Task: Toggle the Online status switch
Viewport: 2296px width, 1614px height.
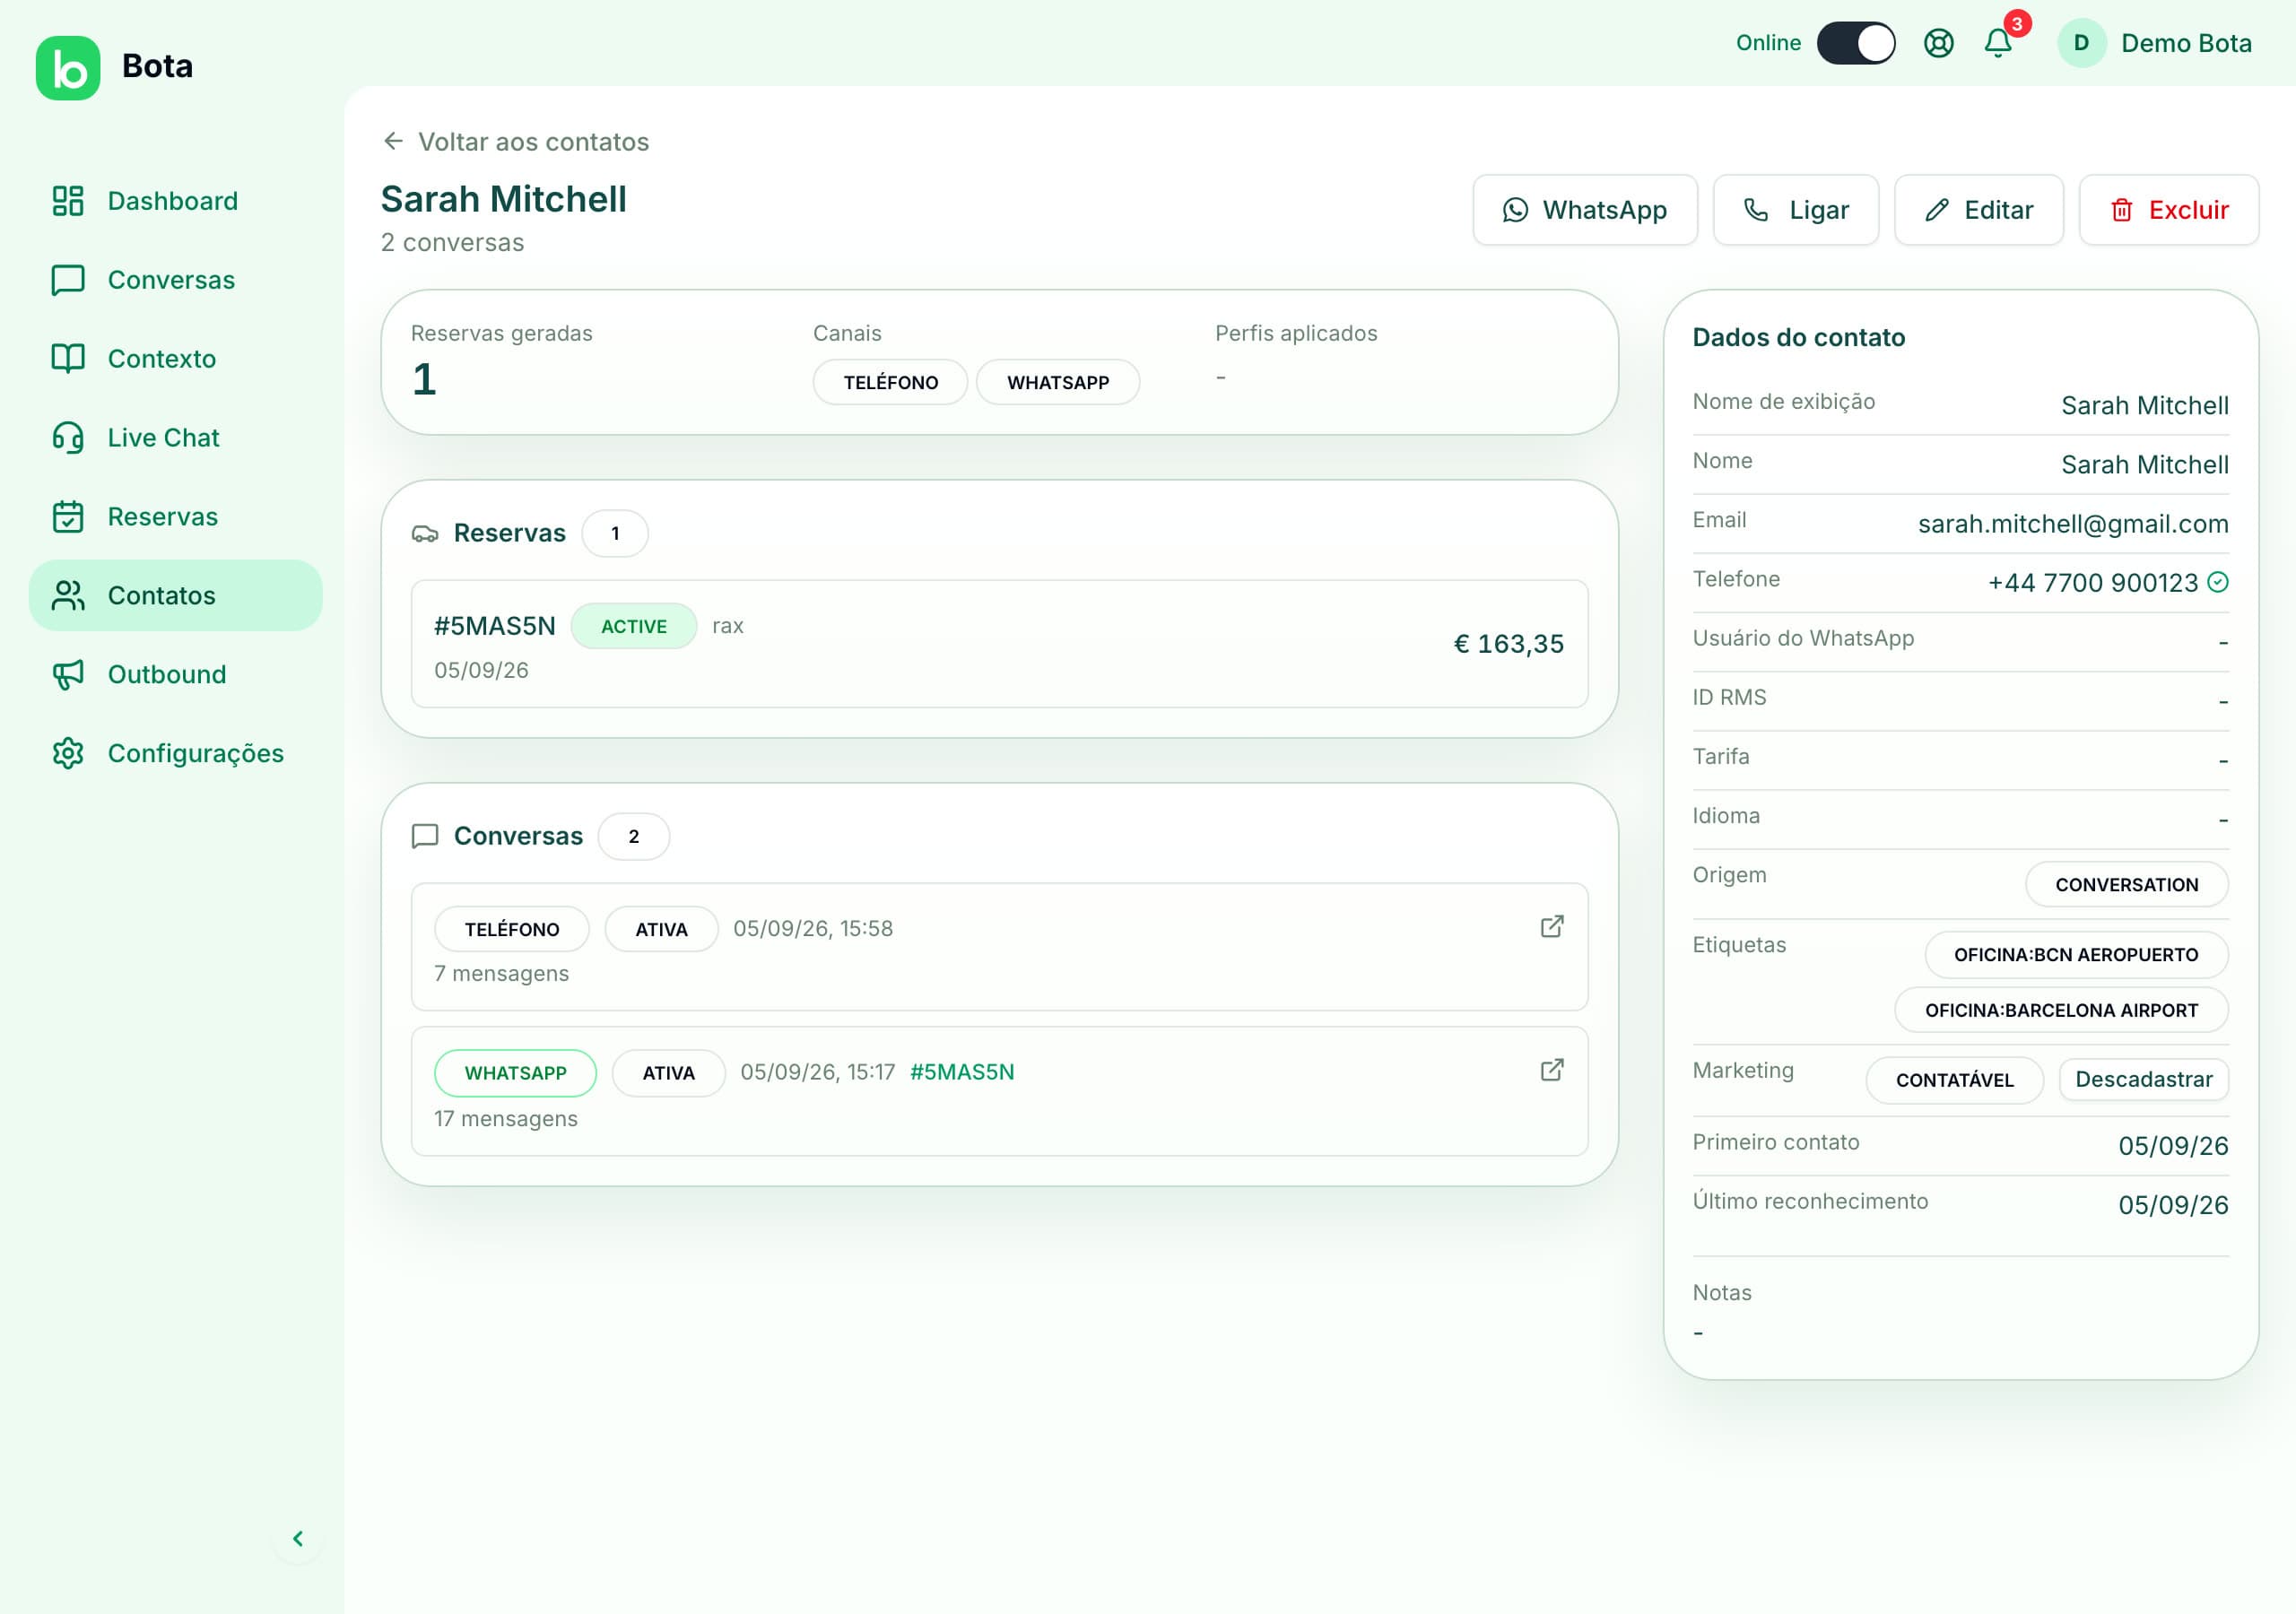Action: (1856, 43)
